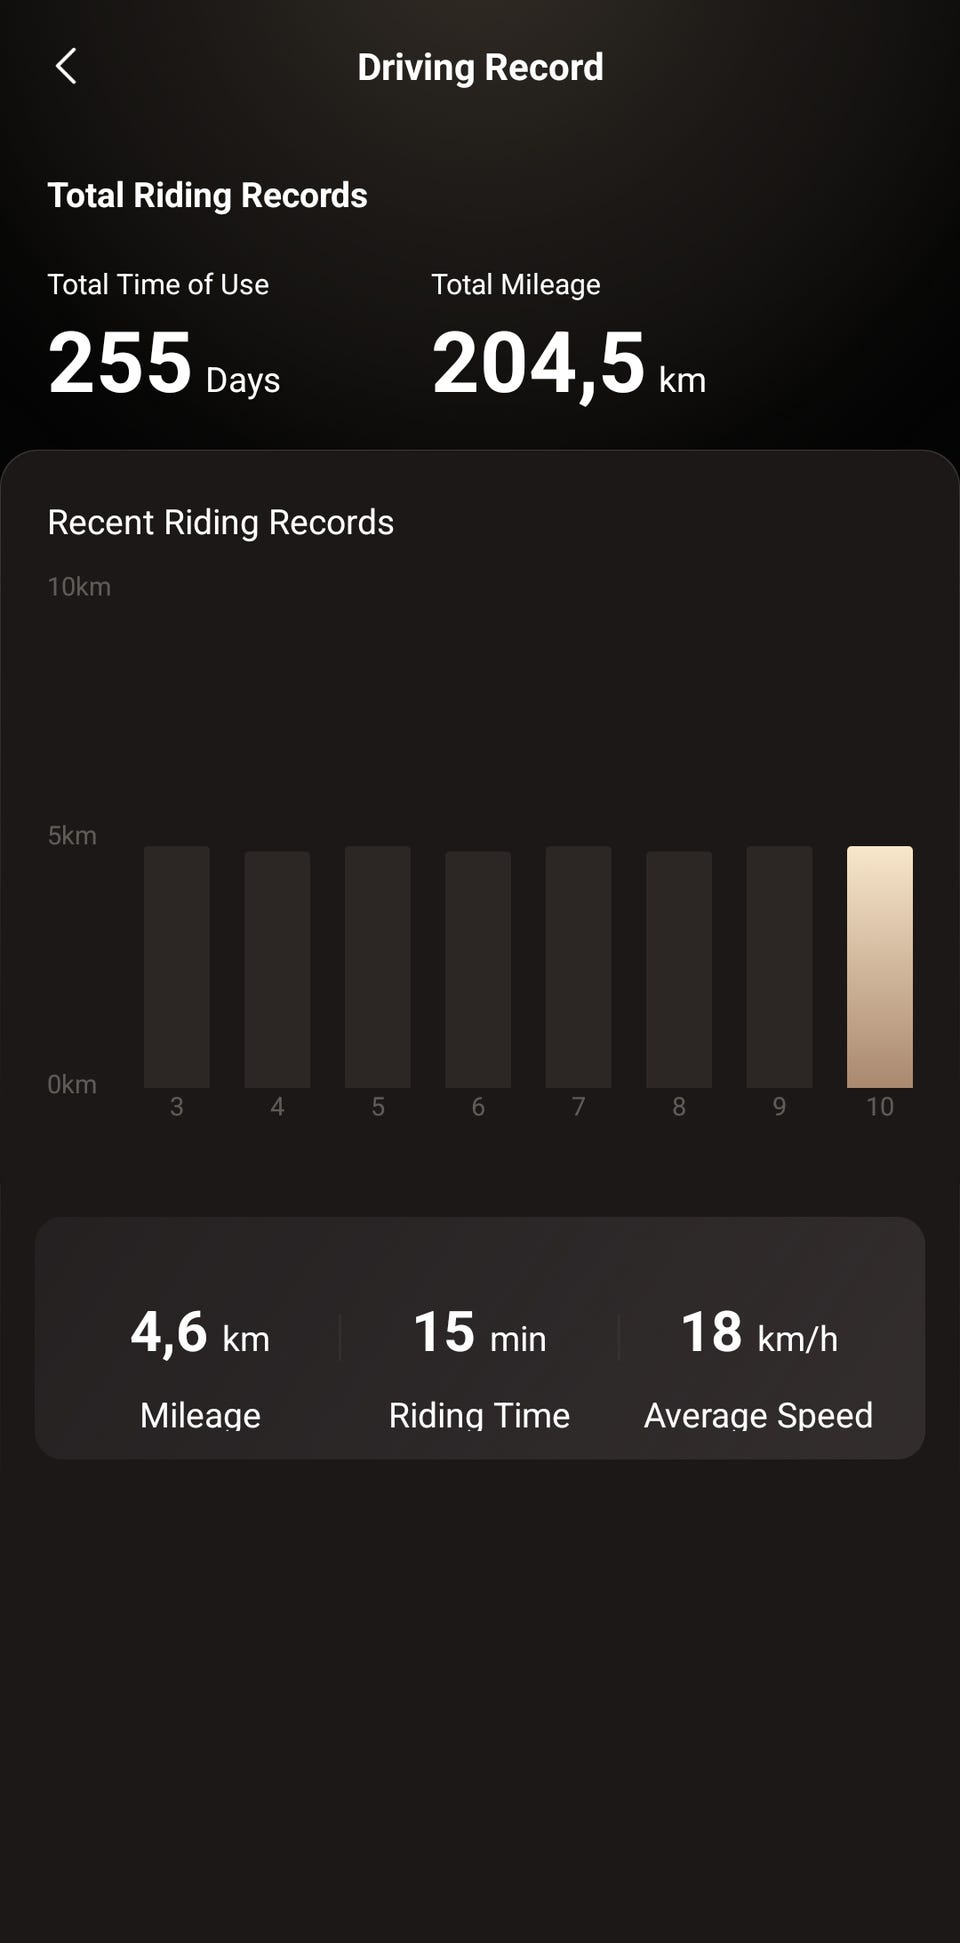960x1943 pixels.
Task: Tap the highlighted day 10 bar
Action: pyautogui.click(x=879, y=966)
